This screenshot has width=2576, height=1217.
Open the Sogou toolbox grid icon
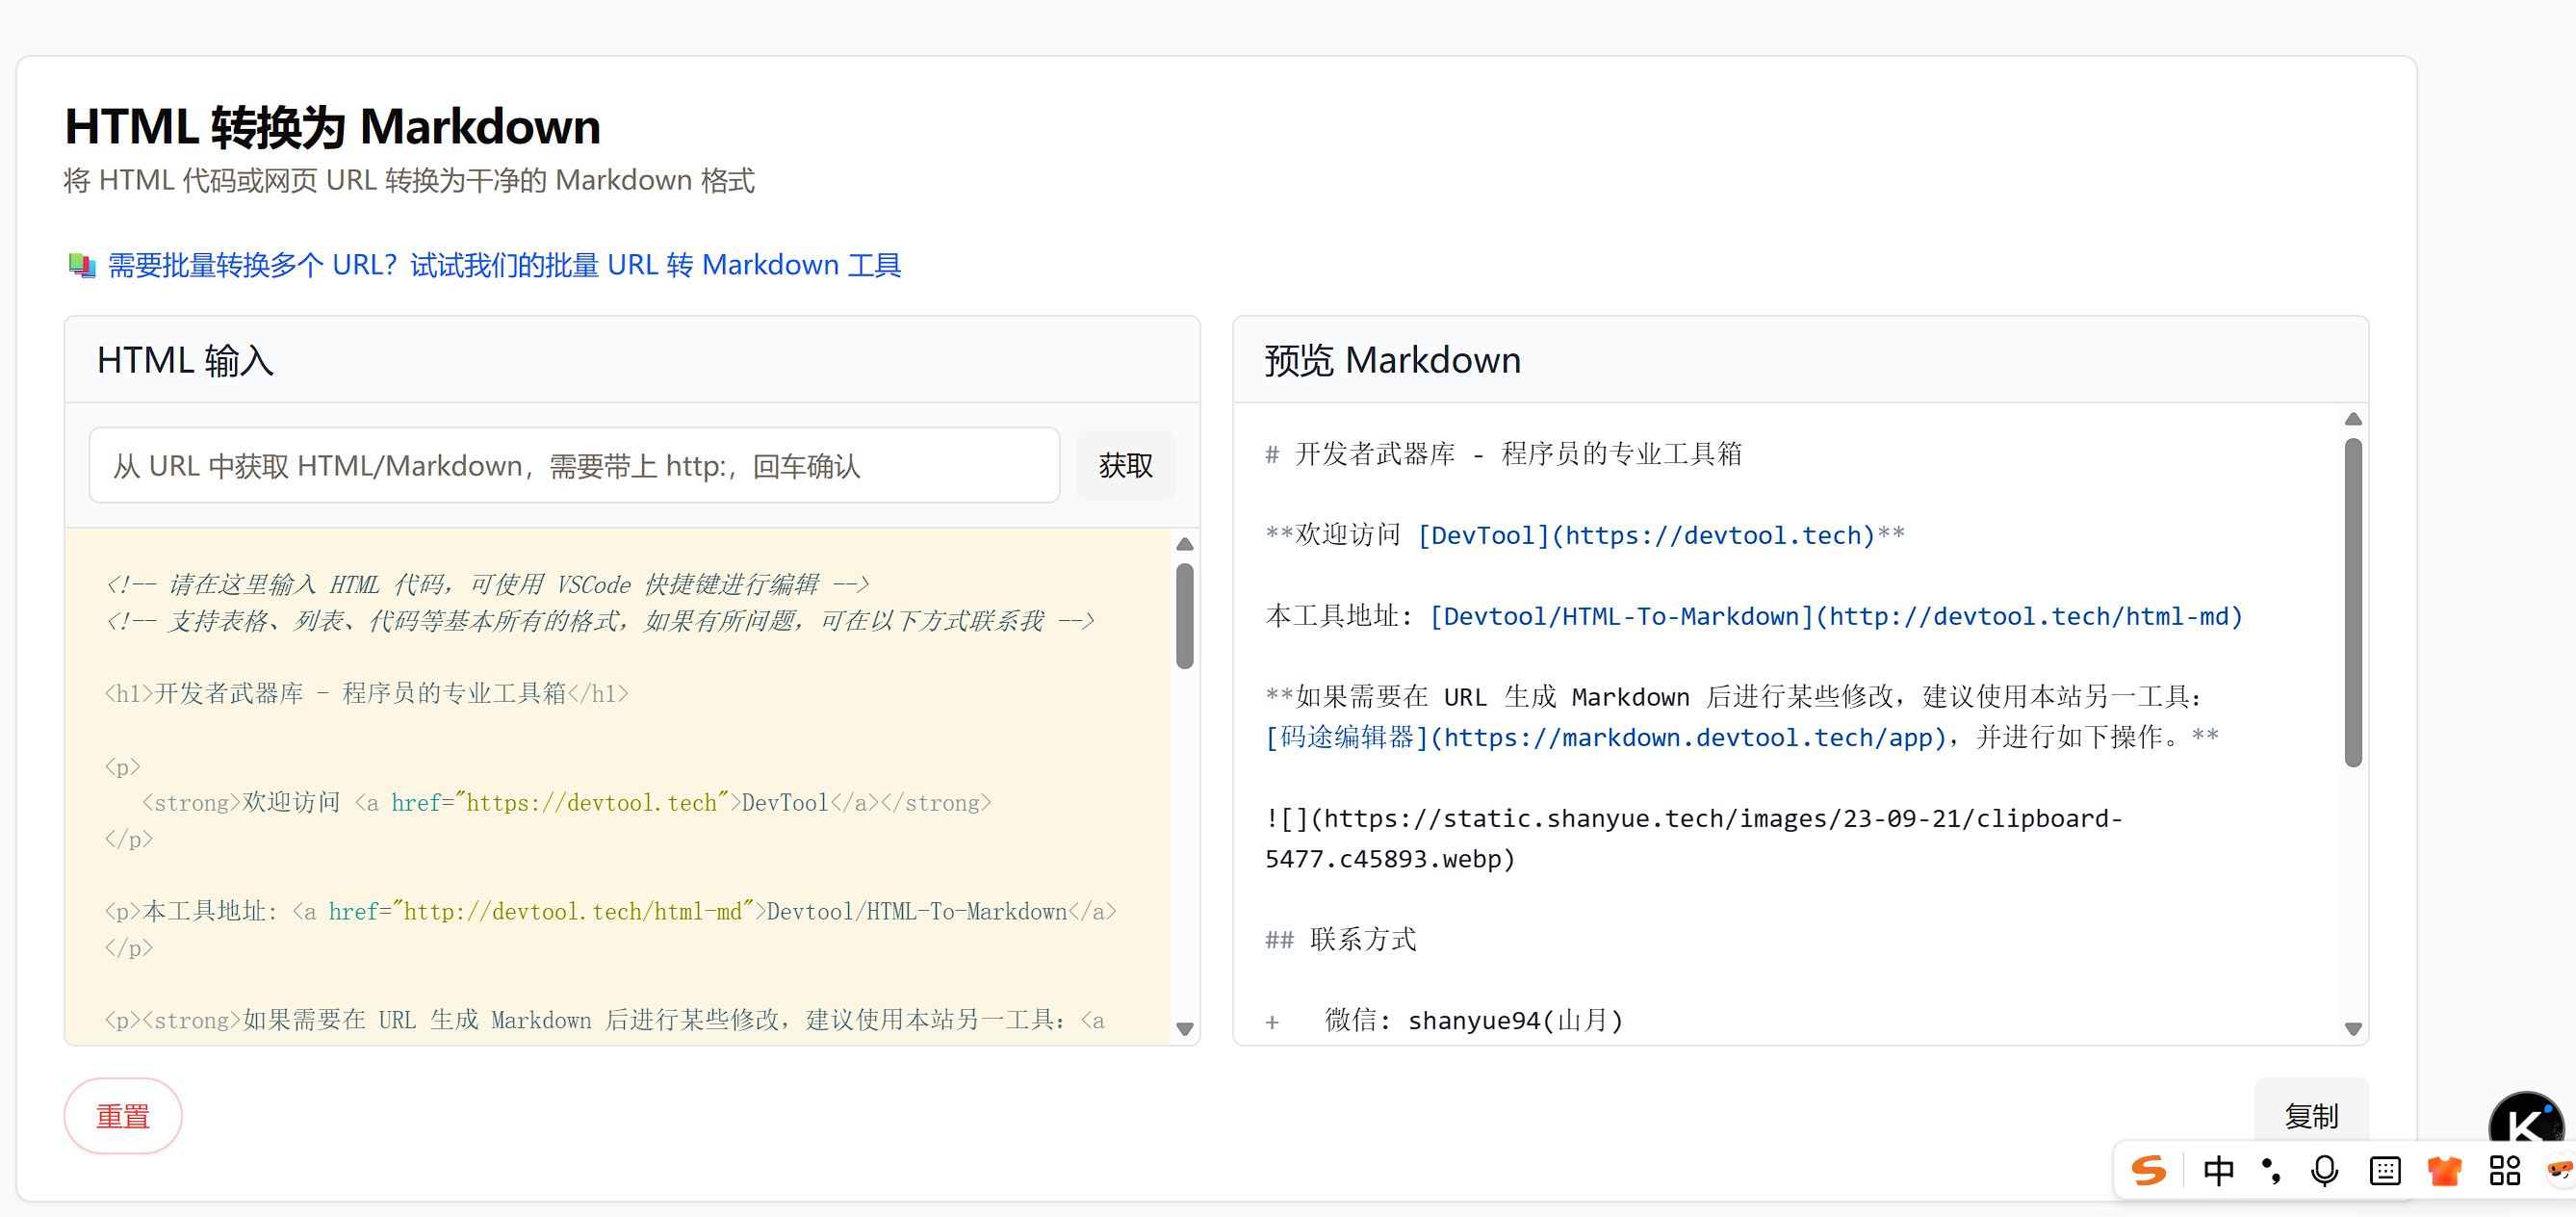point(2505,1170)
